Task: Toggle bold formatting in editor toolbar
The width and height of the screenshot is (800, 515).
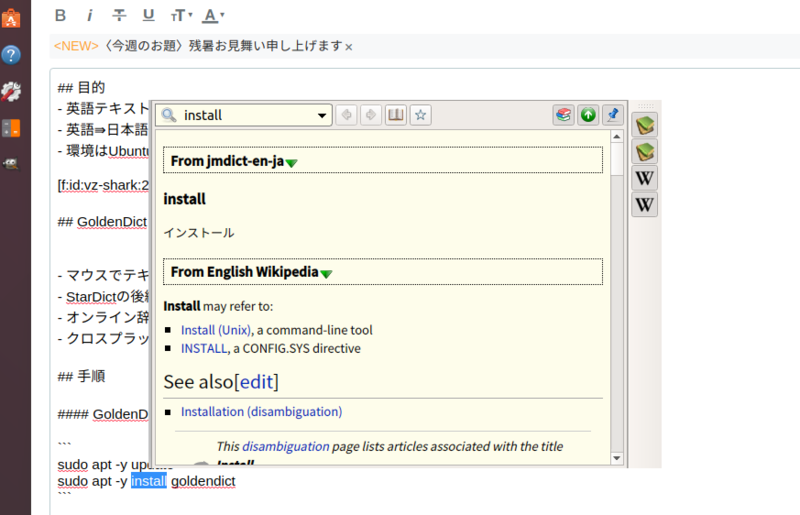Action: tap(60, 15)
